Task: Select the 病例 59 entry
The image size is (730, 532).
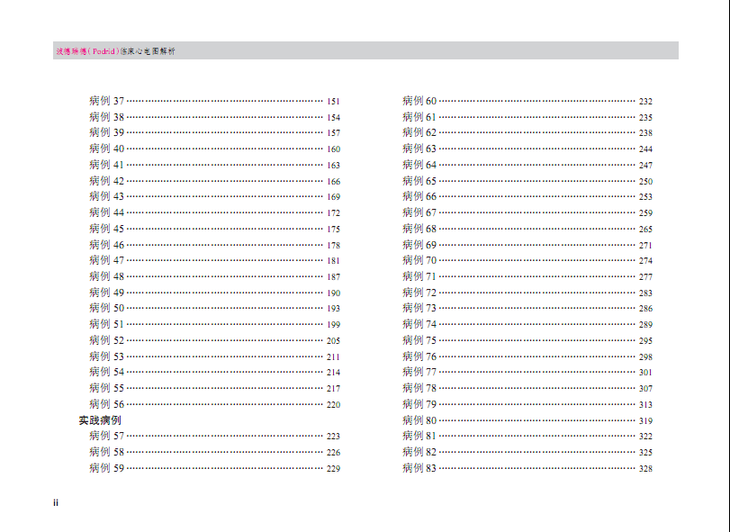Action: [107, 469]
